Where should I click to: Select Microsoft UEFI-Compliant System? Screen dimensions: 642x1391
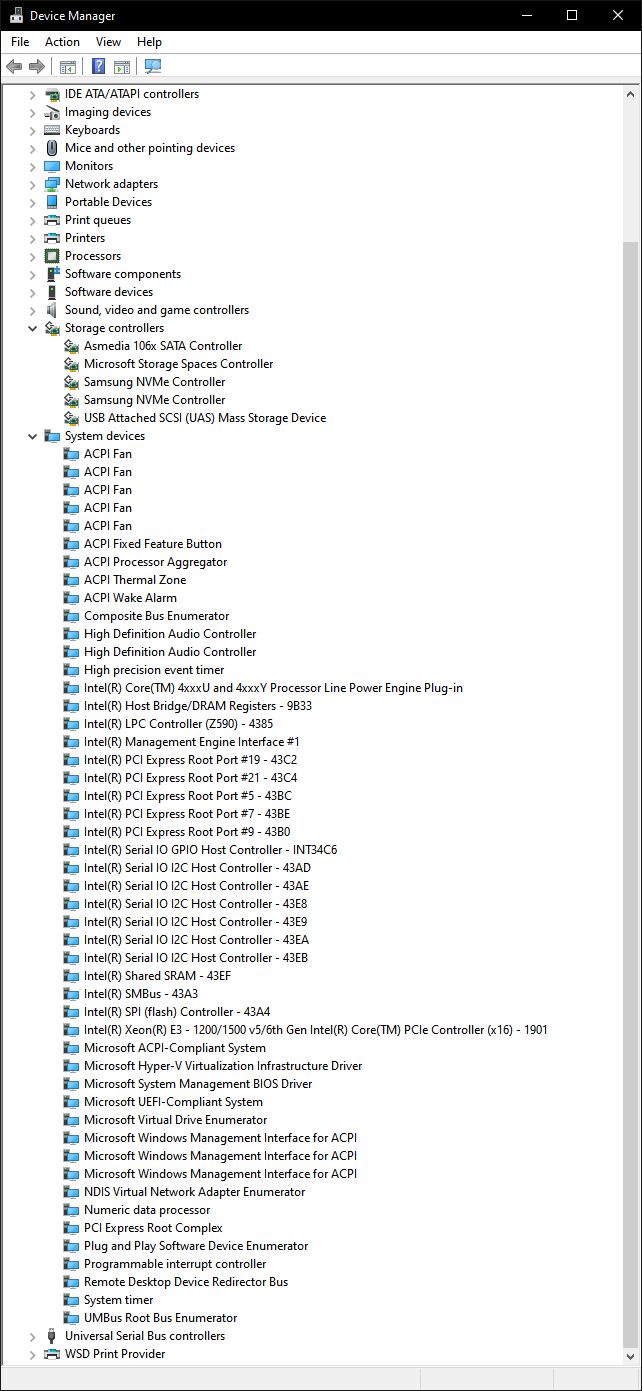pyautogui.click(x=173, y=1102)
